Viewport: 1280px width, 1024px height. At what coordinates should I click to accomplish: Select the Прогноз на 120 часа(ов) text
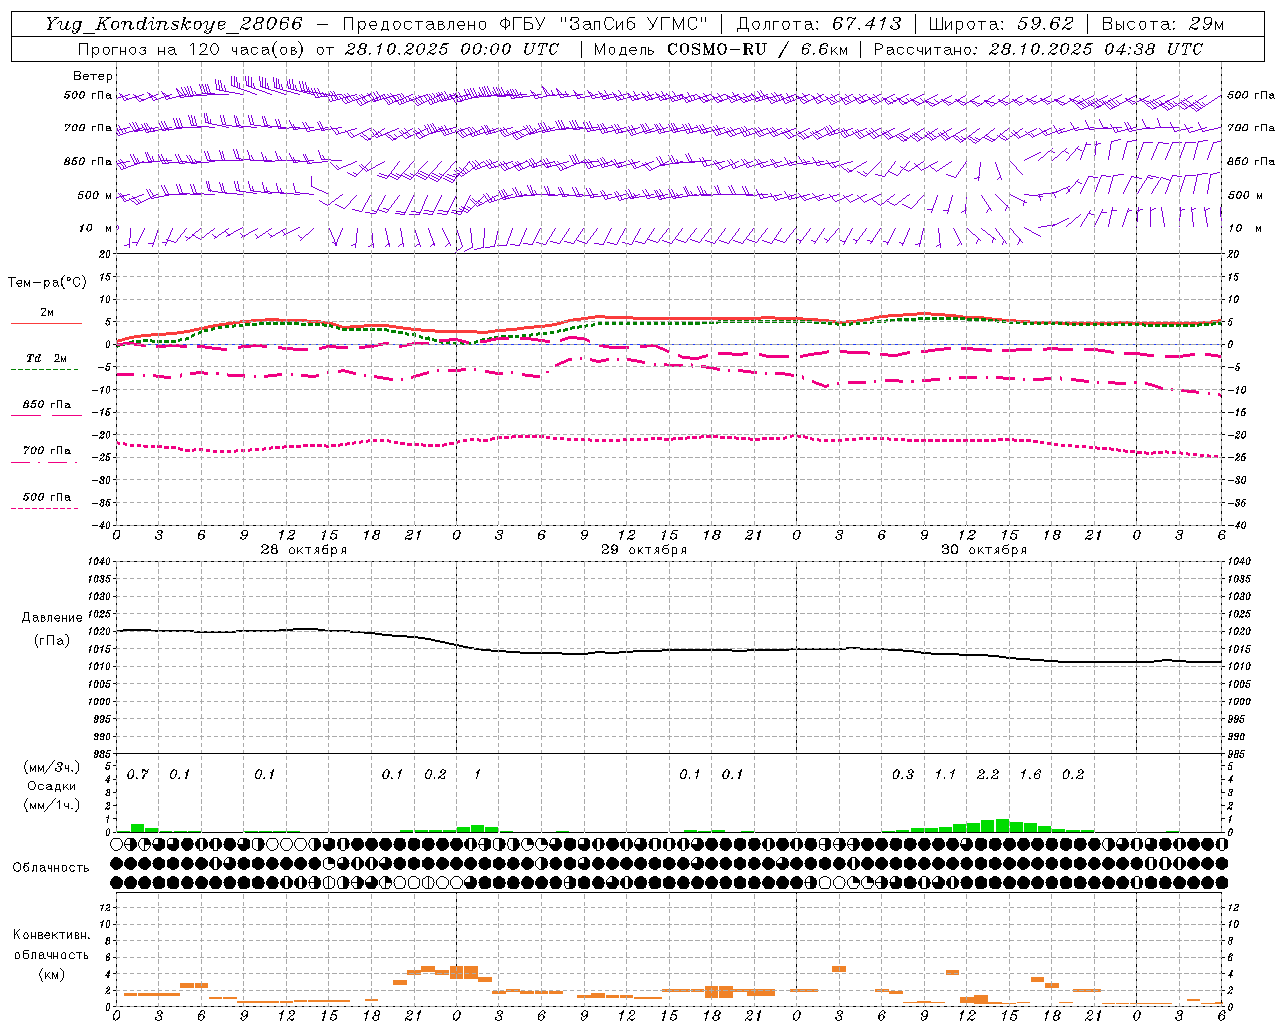[192, 49]
